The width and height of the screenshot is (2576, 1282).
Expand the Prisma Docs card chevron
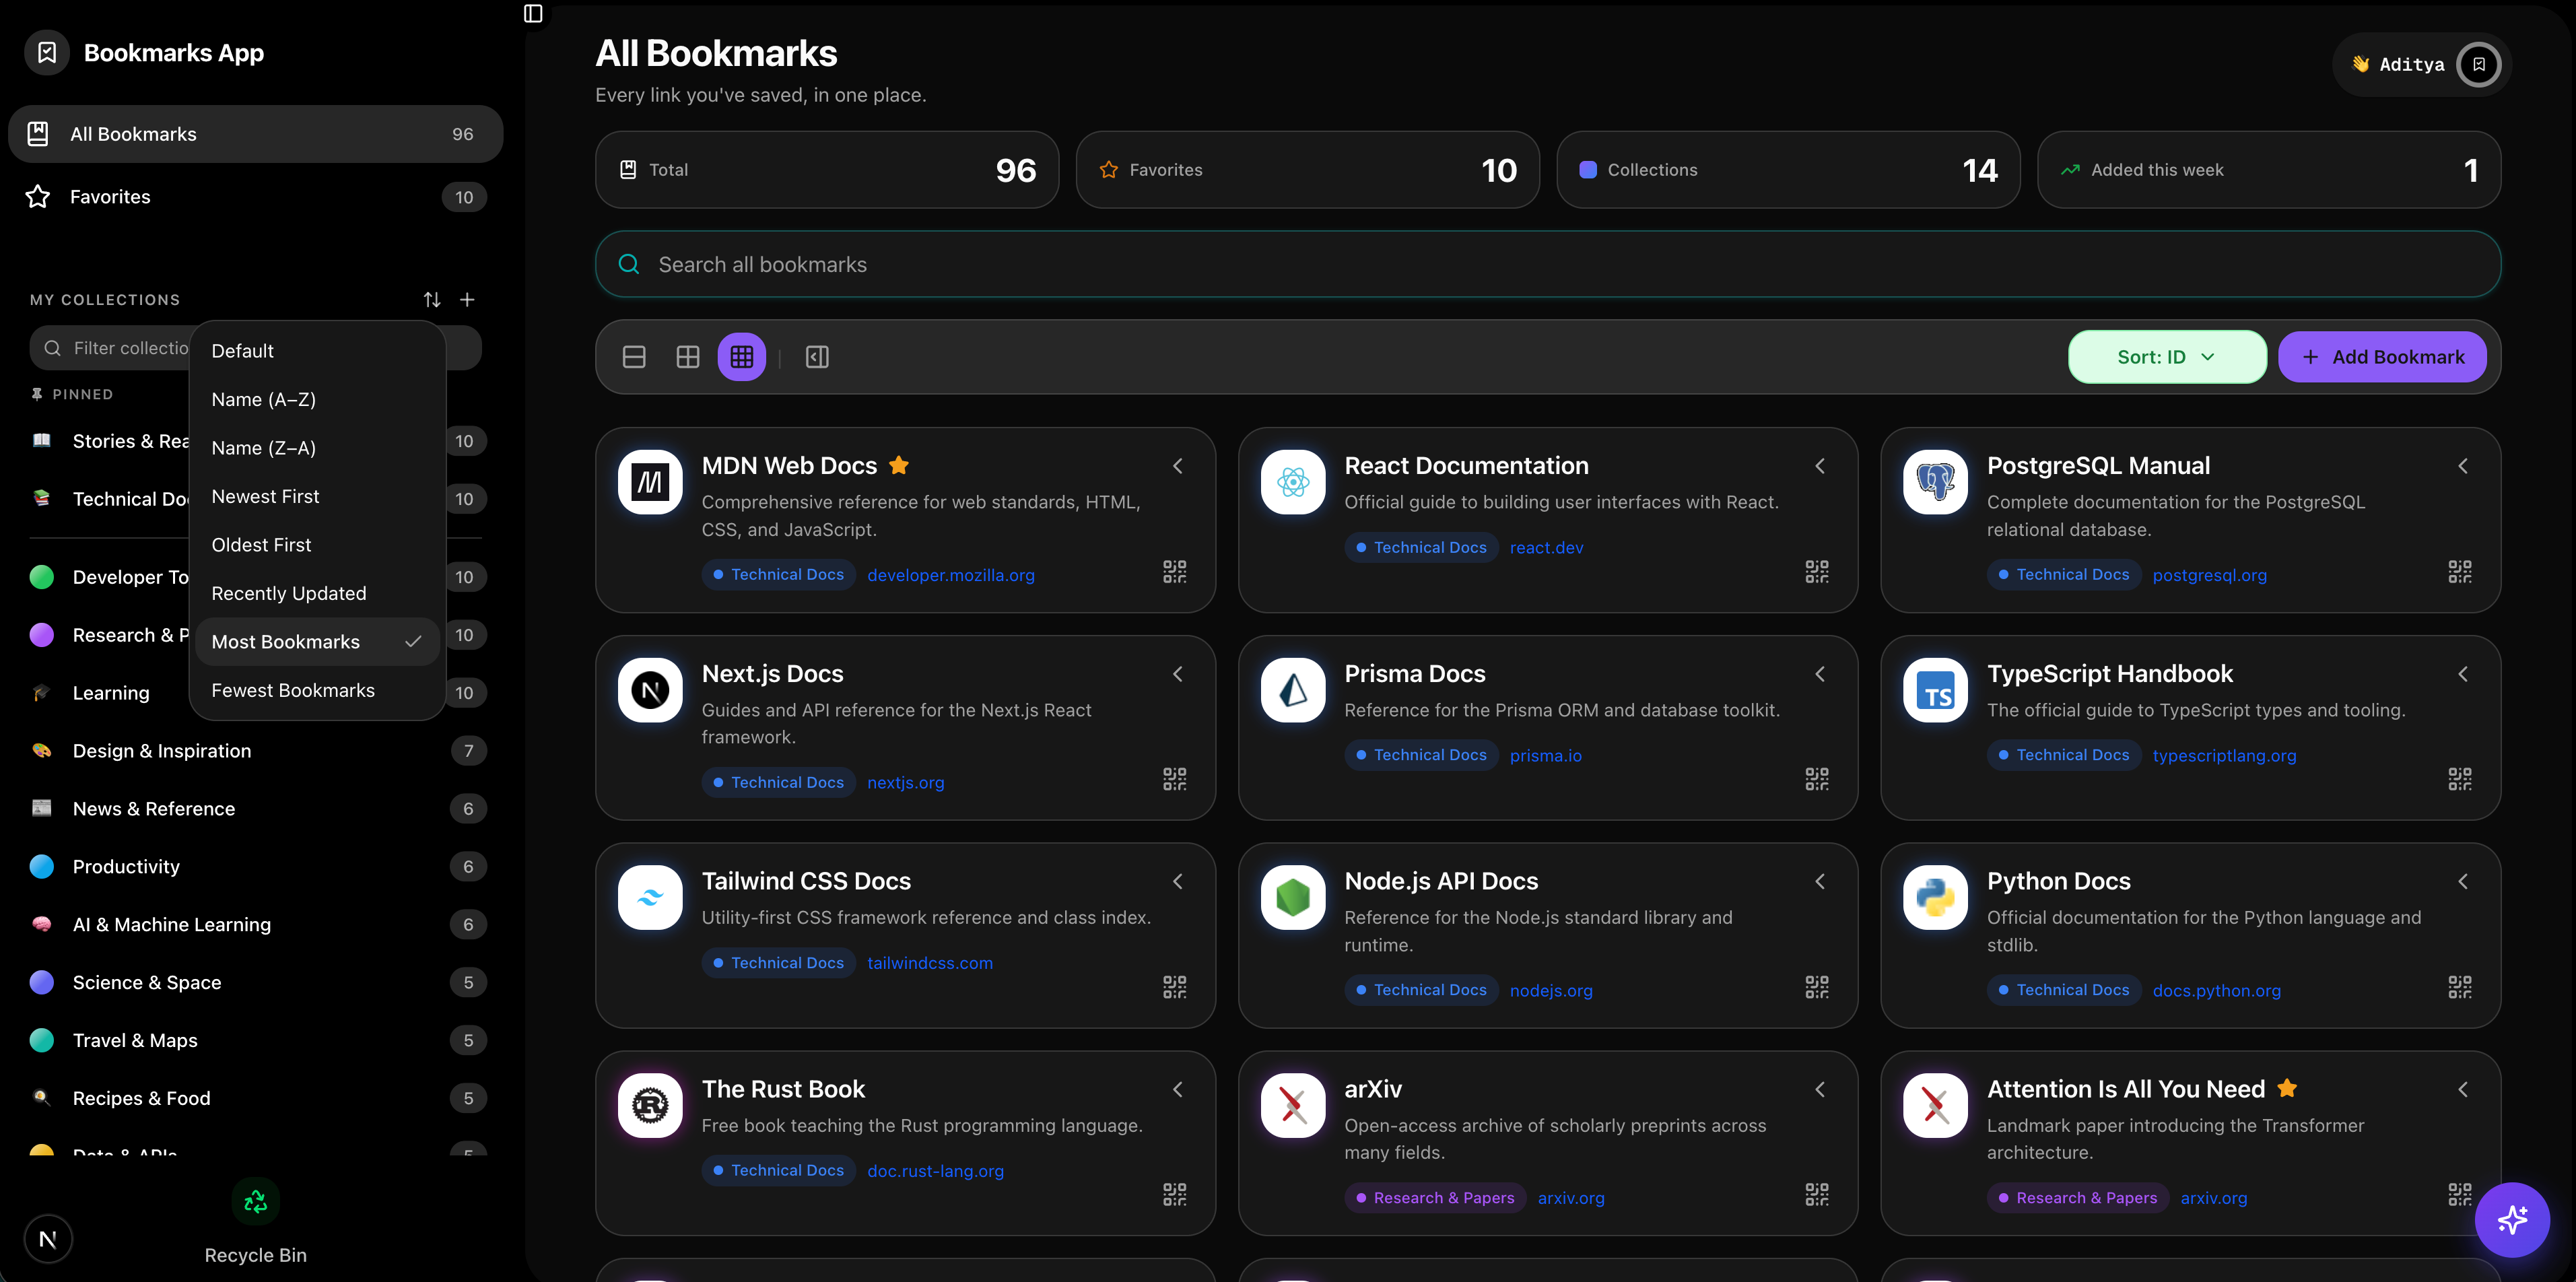[x=1820, y=674]
